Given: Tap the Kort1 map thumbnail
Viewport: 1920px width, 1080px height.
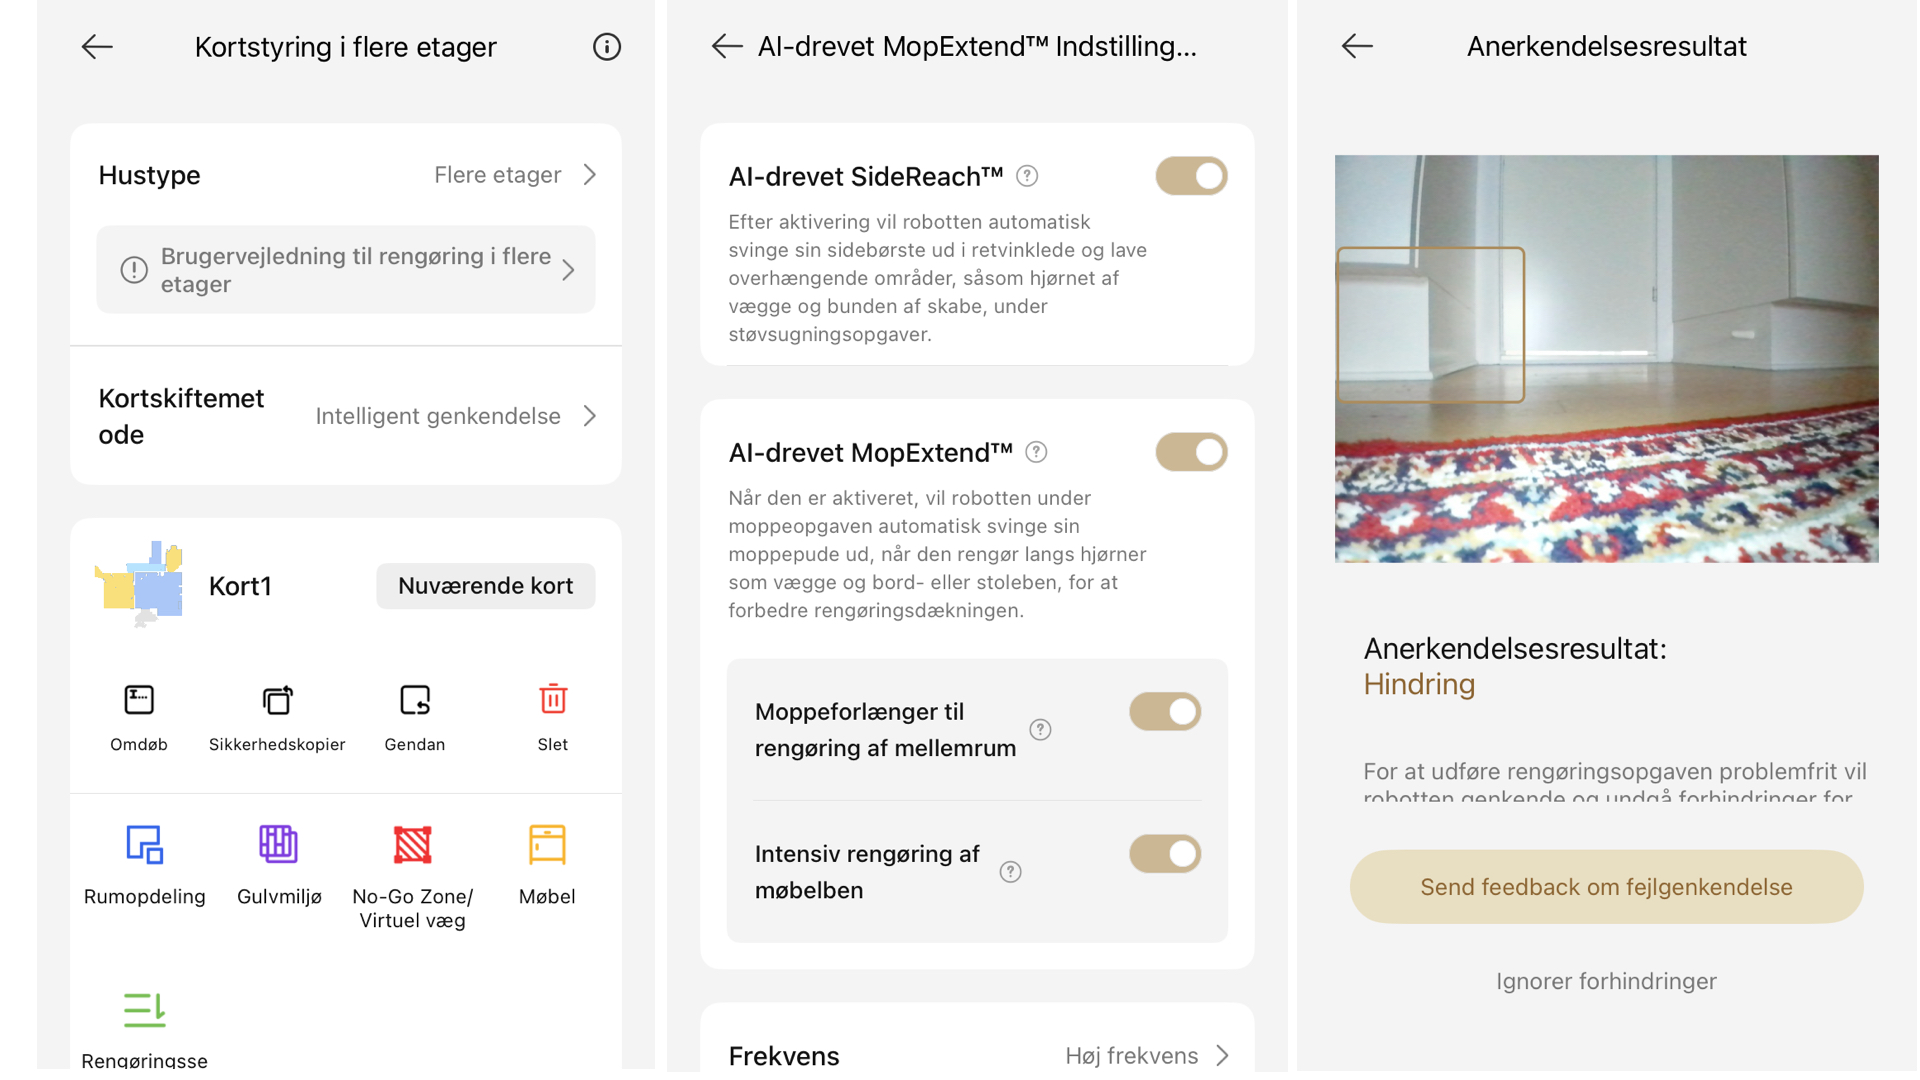Looking at the screenshot, I should point(140,584).
